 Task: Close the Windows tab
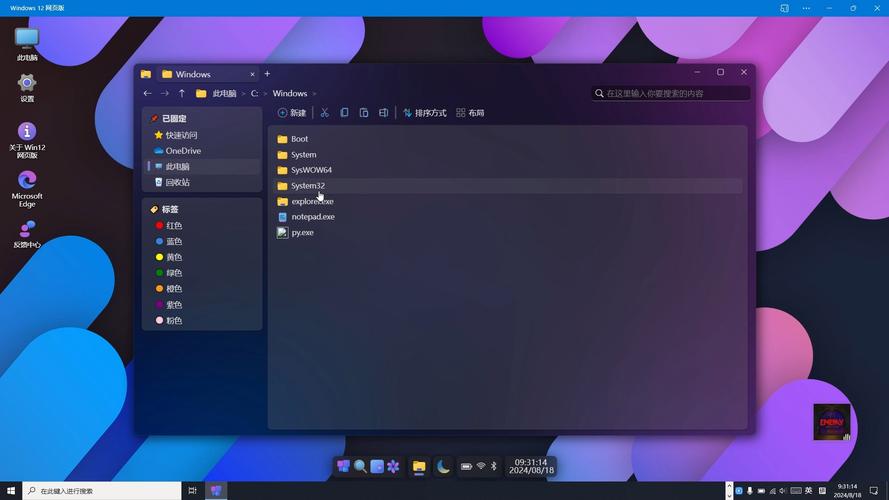tap(252, 74)
